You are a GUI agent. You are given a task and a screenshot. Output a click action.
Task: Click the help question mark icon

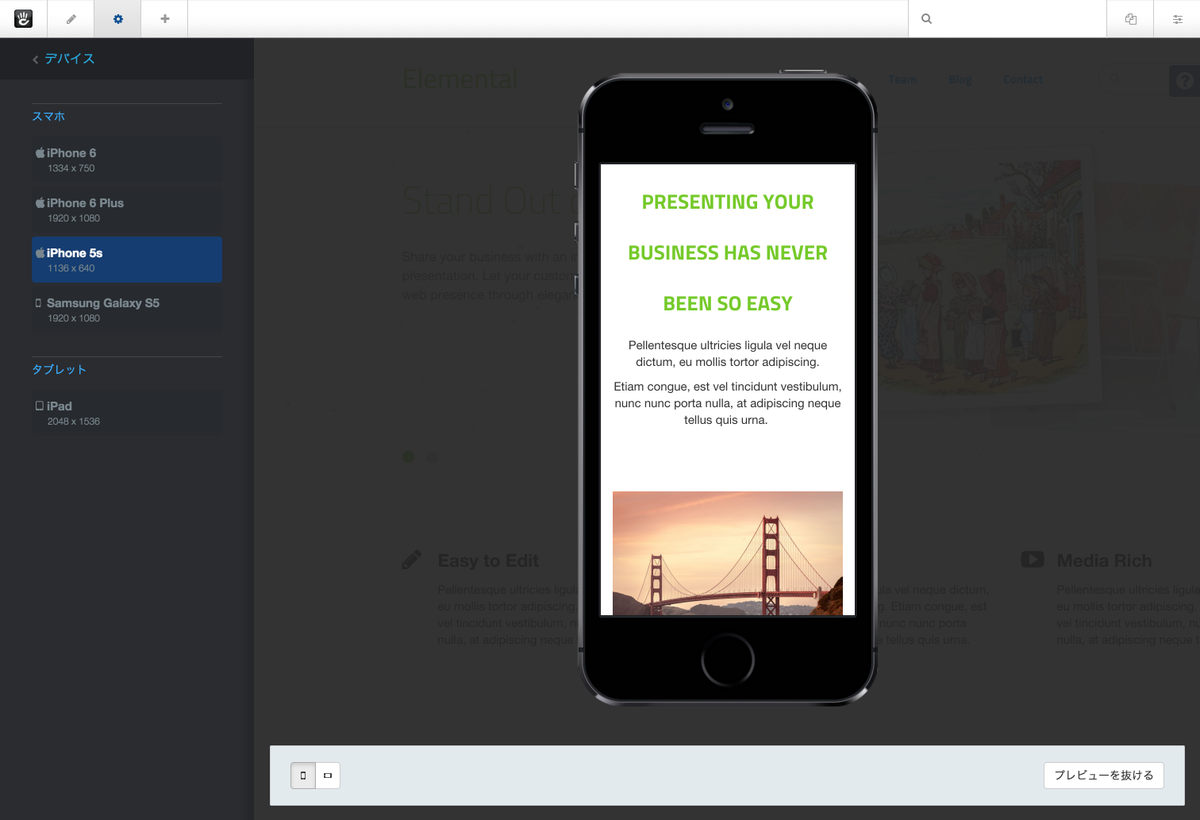(x=1187, y=82)
